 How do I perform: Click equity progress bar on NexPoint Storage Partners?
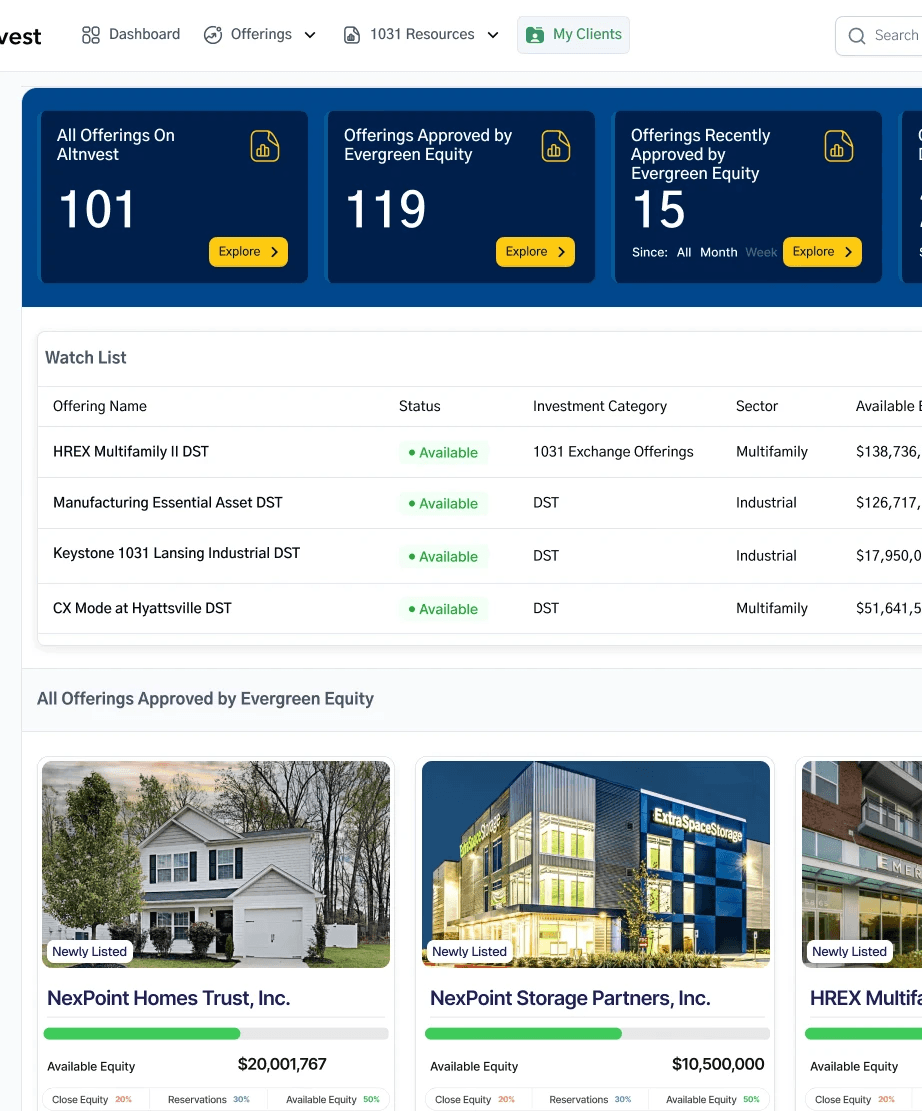[x=597, y=1034]
